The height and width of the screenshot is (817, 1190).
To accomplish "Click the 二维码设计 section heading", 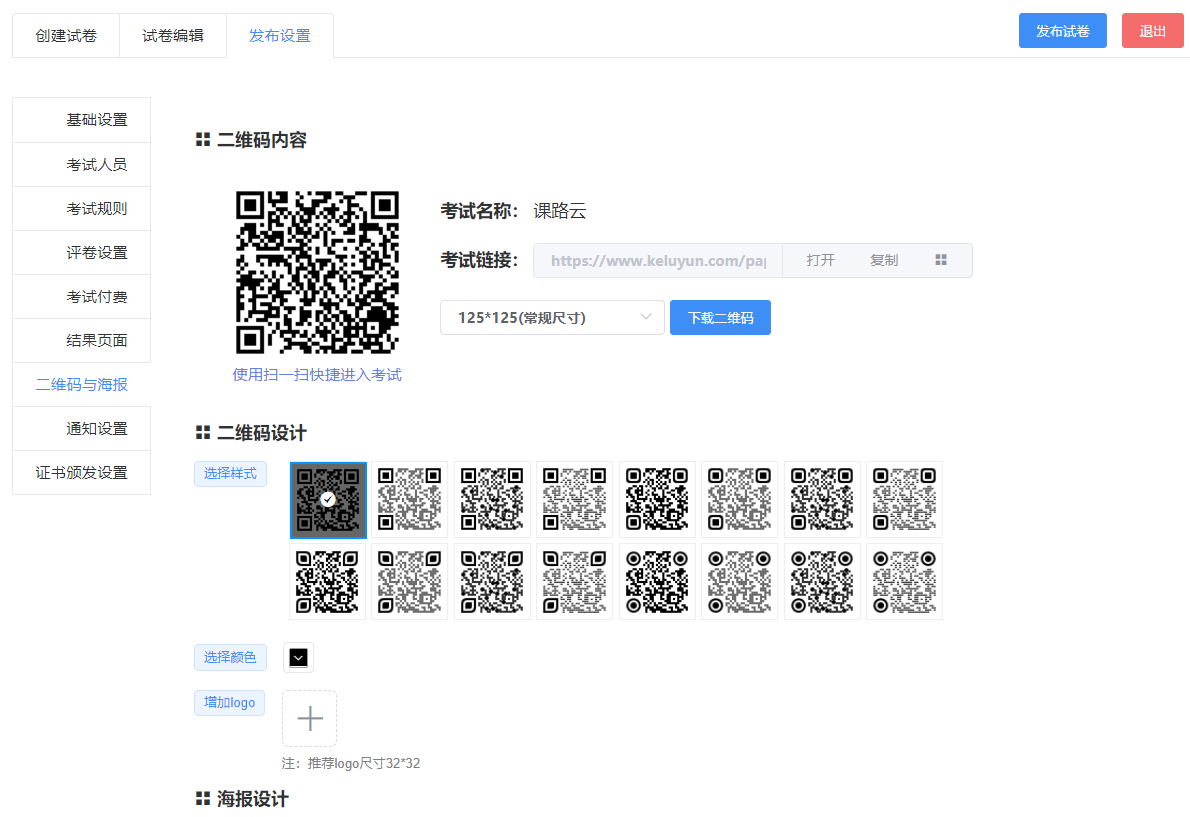I will click(x=262, y=432).
